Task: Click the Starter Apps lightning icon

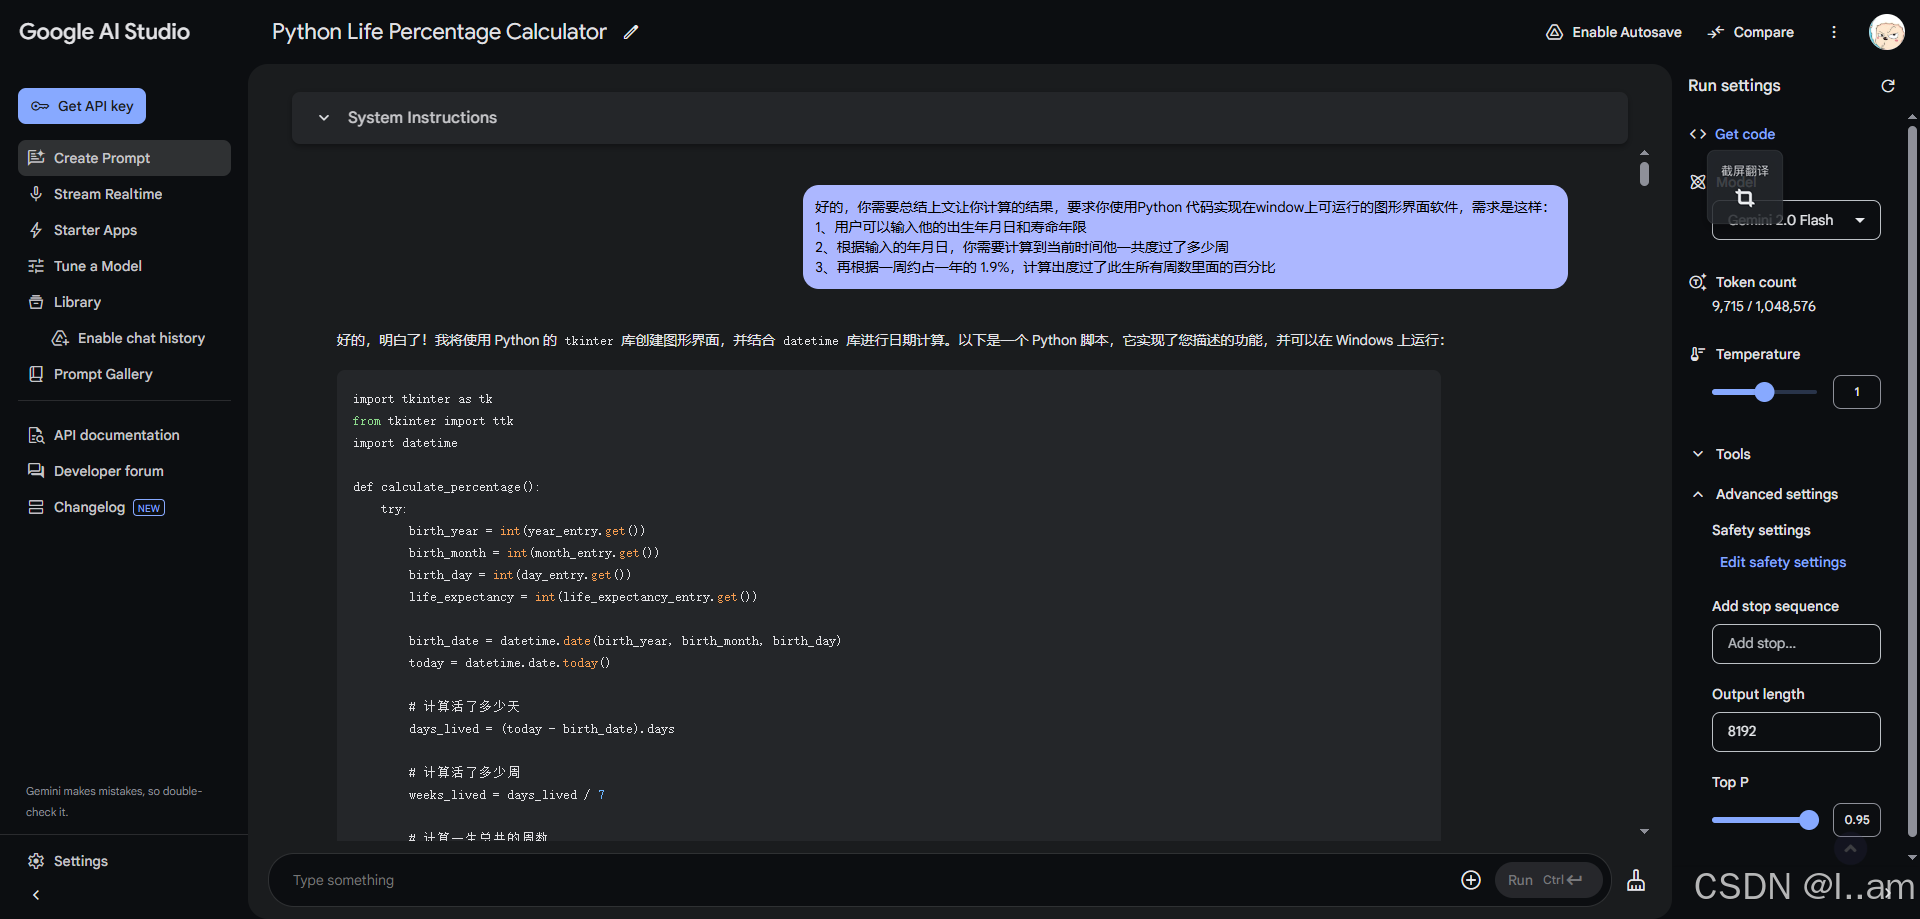Action: tap(36, 230)
